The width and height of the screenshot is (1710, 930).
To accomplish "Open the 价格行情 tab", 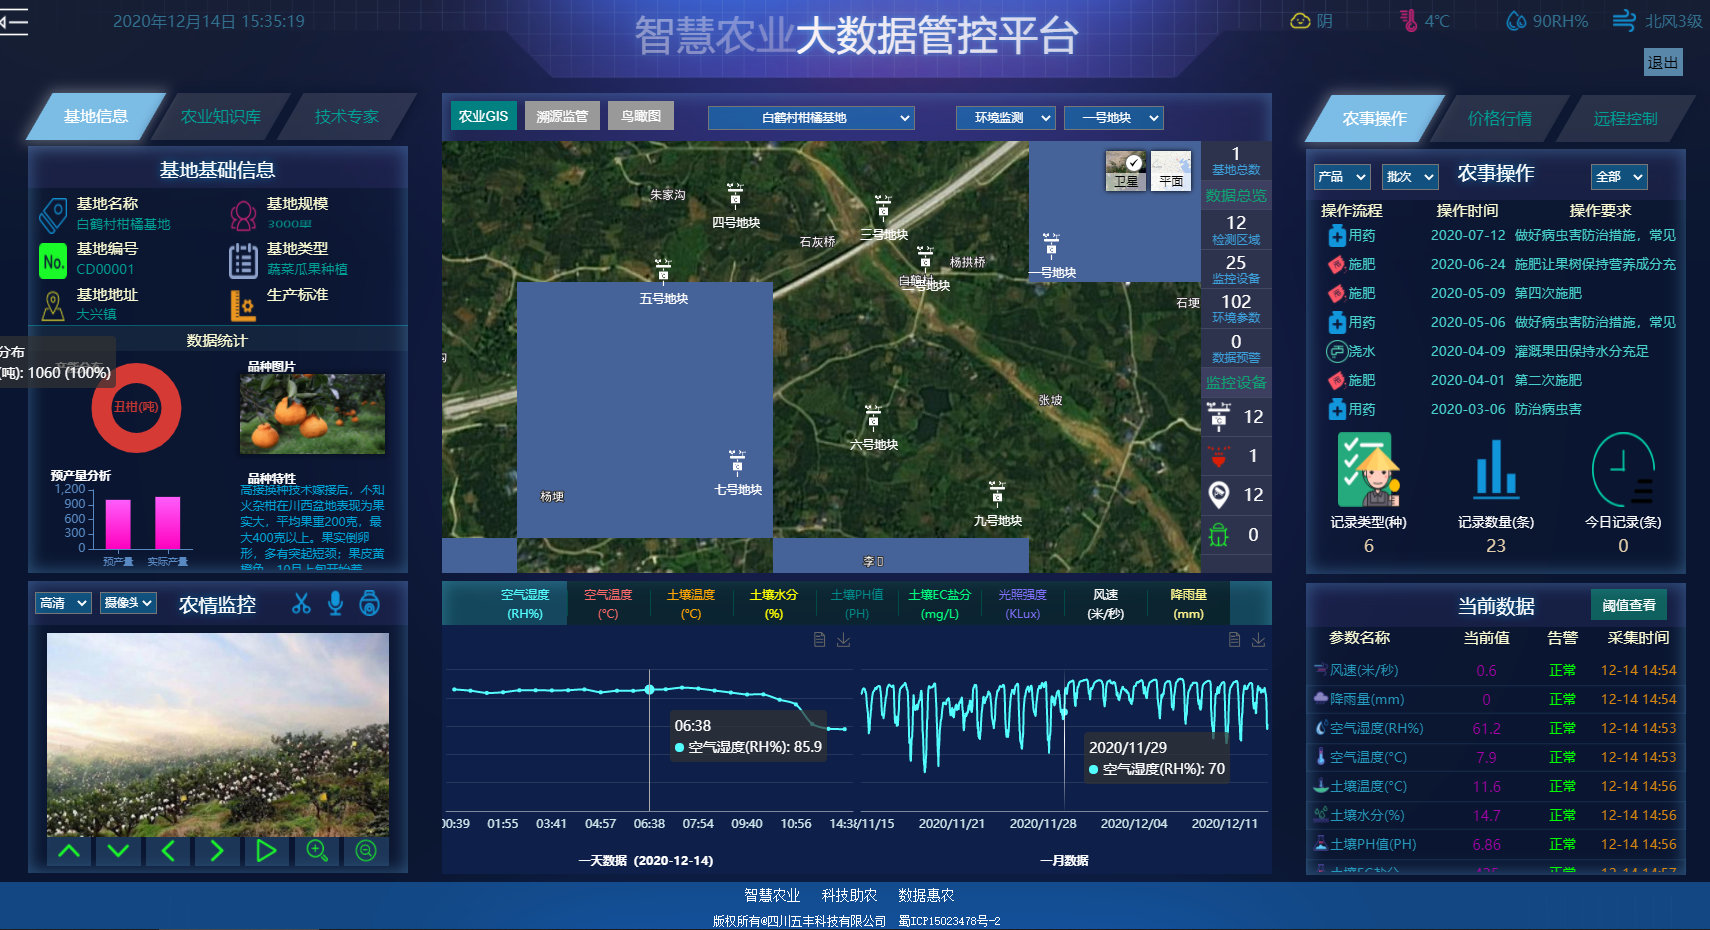I will tap(1499, 118).
